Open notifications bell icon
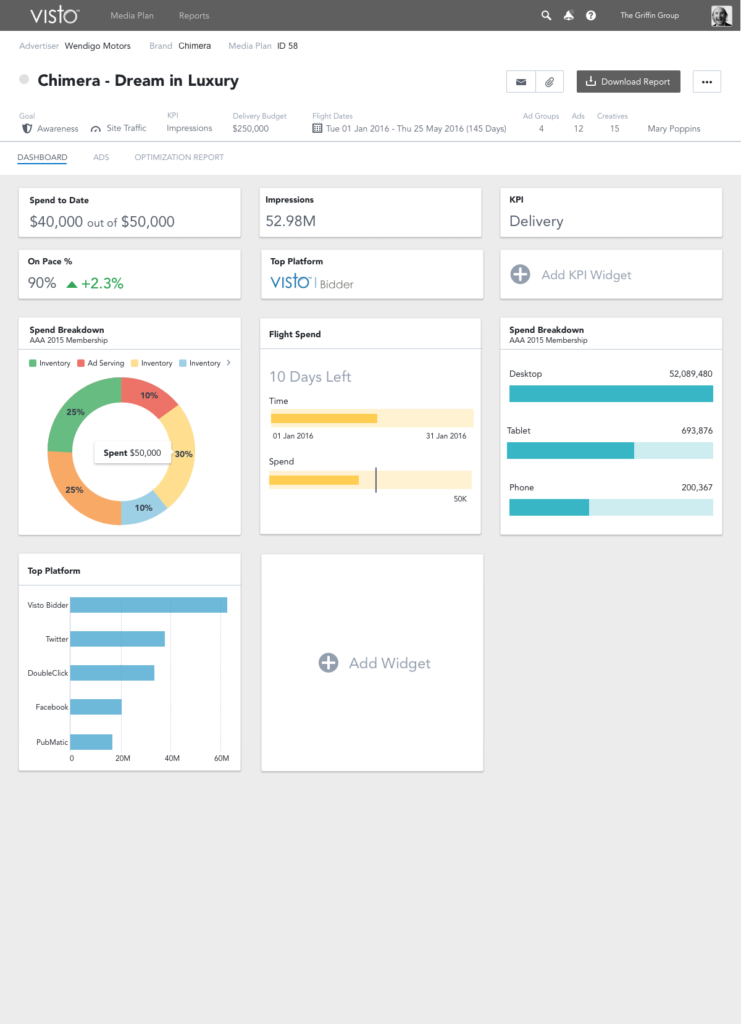The image size is (741, 1024). point(569,16)
